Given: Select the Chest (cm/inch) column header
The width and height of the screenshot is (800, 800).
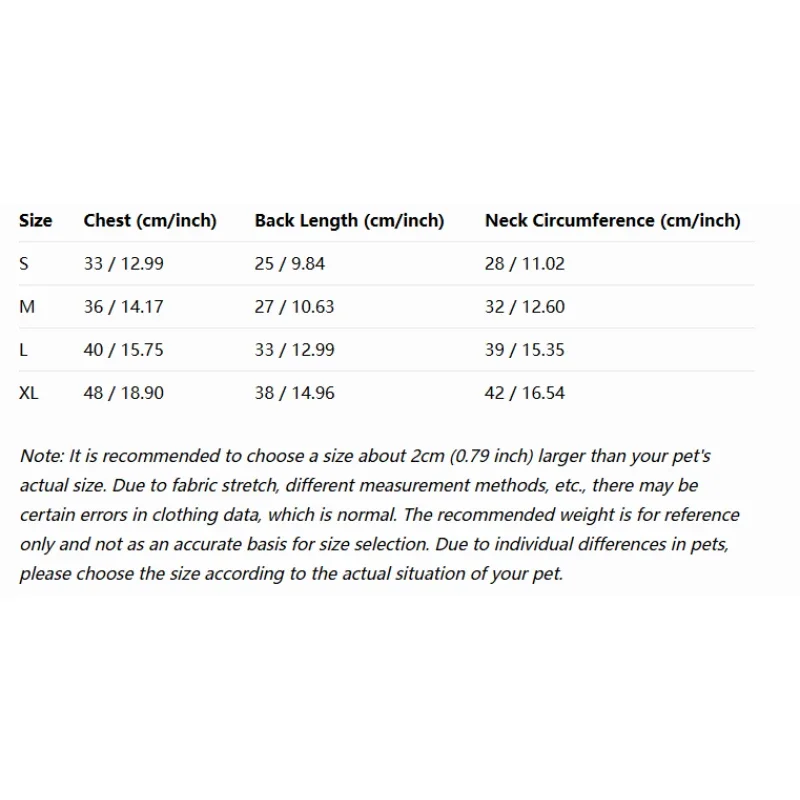Looking at the screenshot, I should point(150,221).
